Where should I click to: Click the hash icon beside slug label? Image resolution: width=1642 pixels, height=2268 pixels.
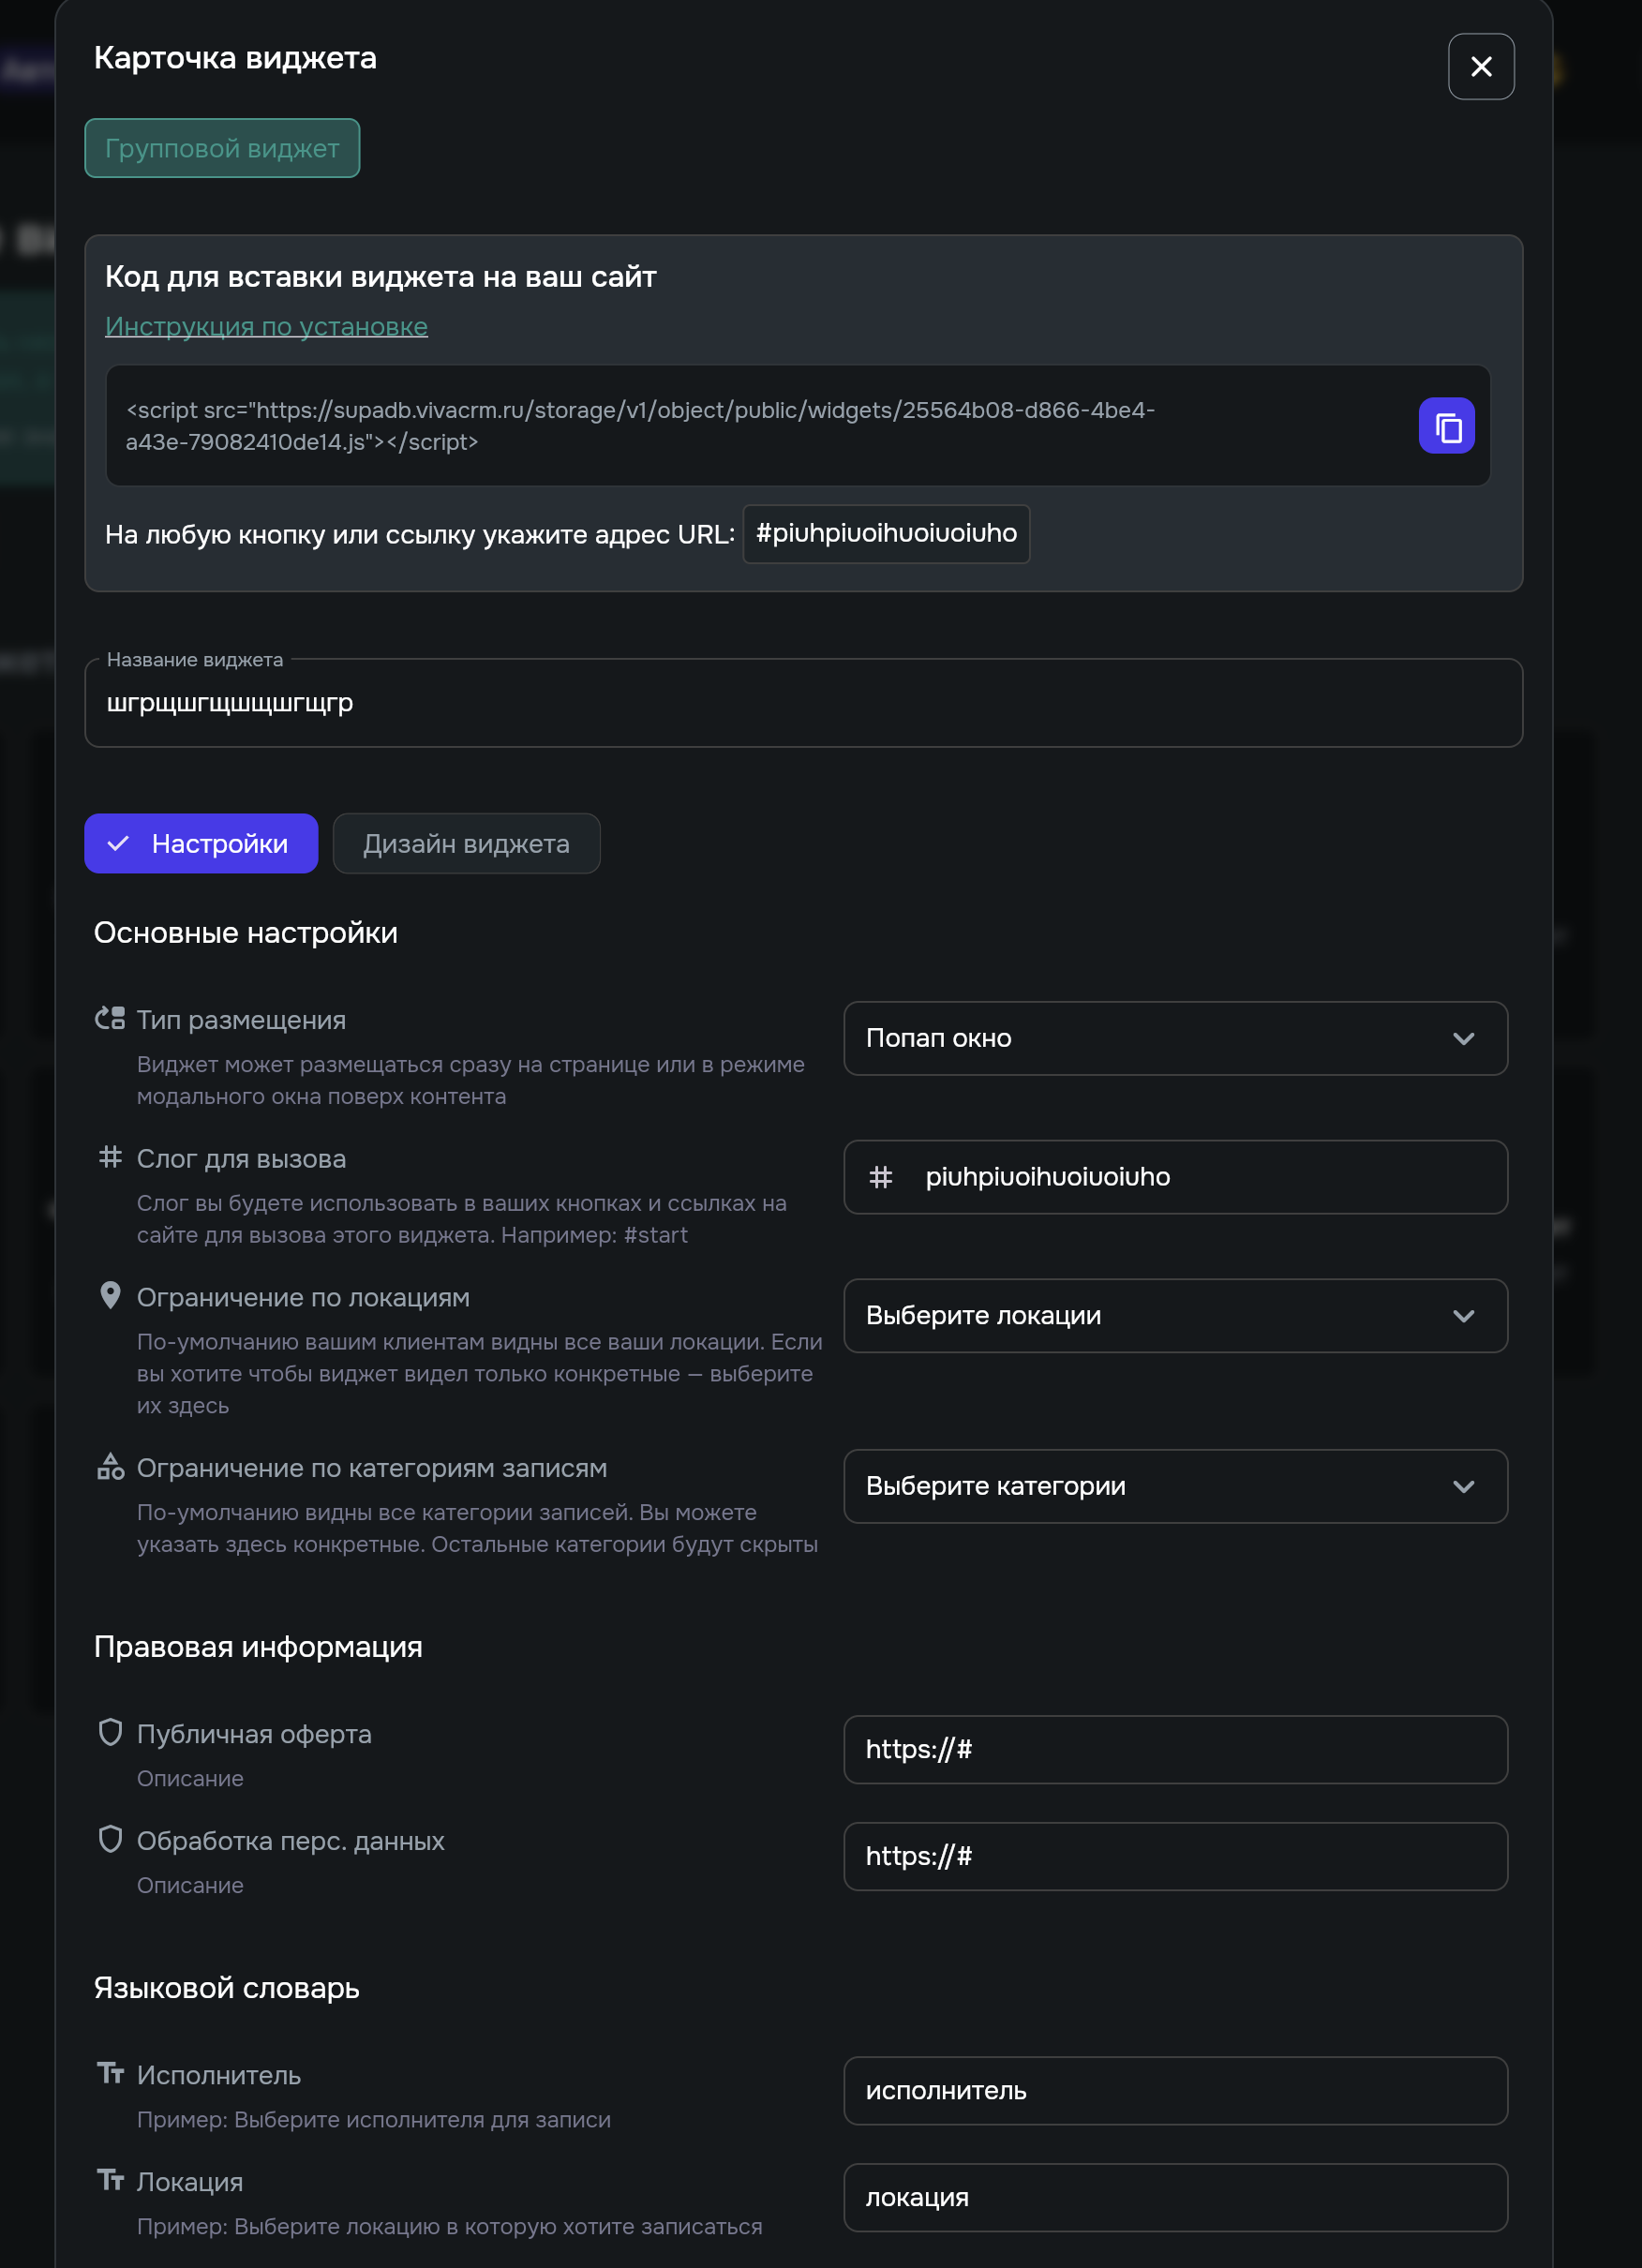[x=110, y=1157]
